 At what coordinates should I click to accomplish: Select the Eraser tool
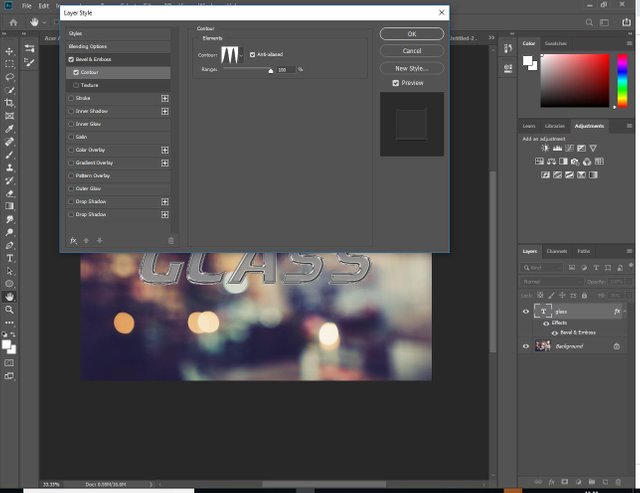(9, 193)
